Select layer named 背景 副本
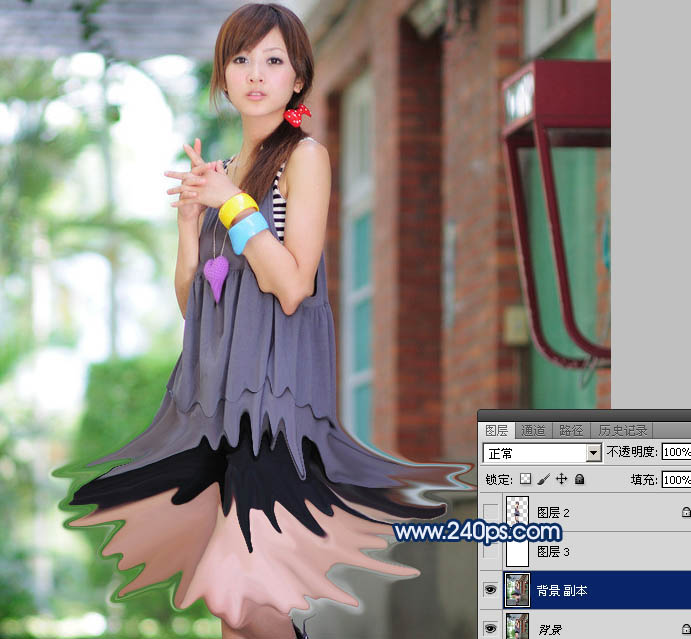This screenshot has width=691, height=639. [x=562, y=591]
